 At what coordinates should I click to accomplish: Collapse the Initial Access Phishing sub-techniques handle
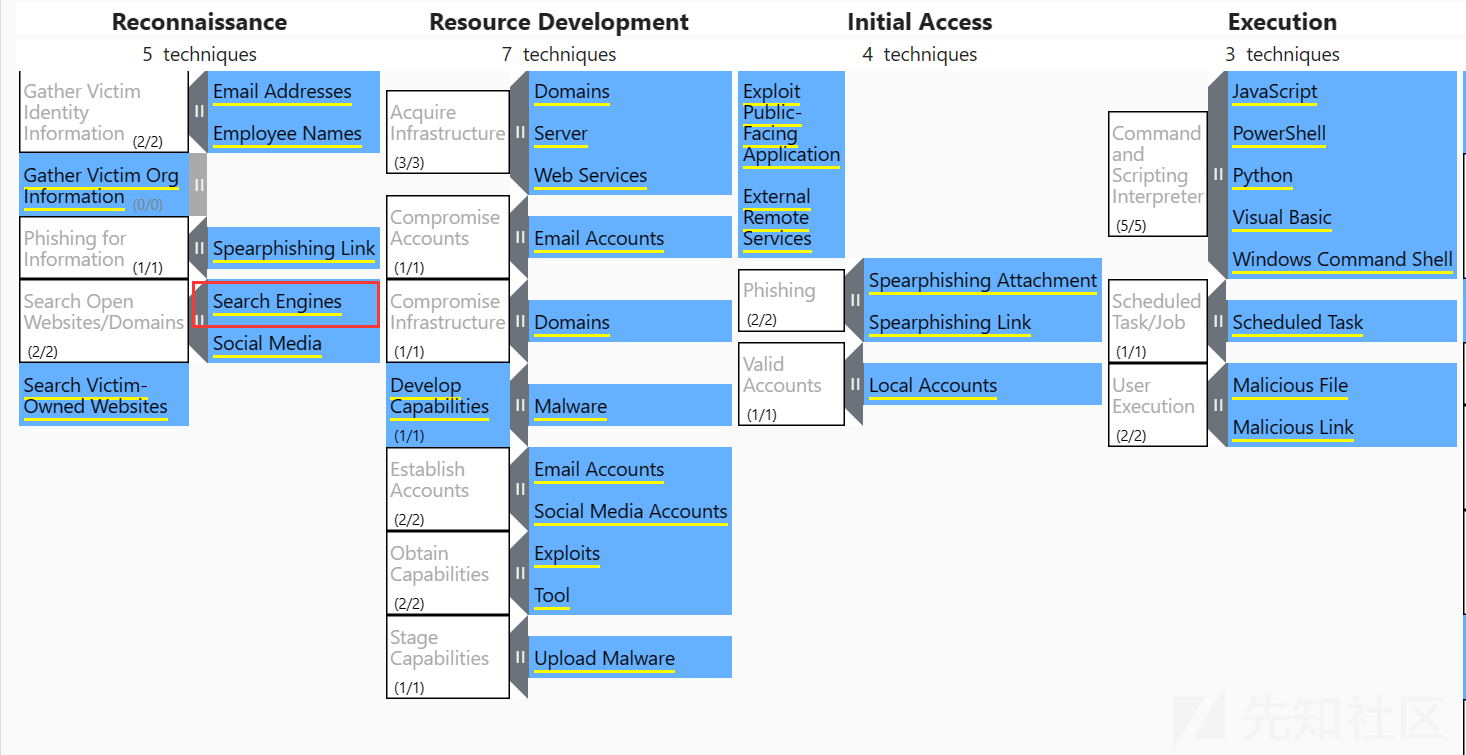855,300
